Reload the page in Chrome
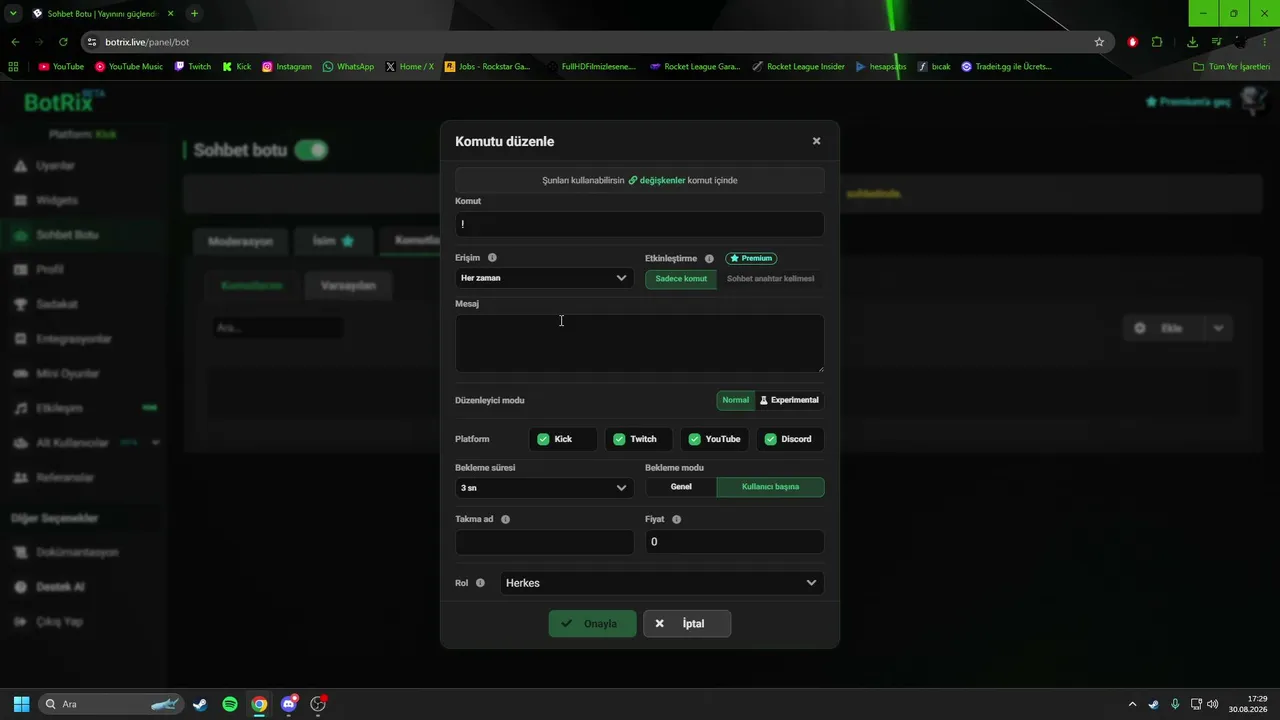This screenshot has height=720, width=1280. 63,42
